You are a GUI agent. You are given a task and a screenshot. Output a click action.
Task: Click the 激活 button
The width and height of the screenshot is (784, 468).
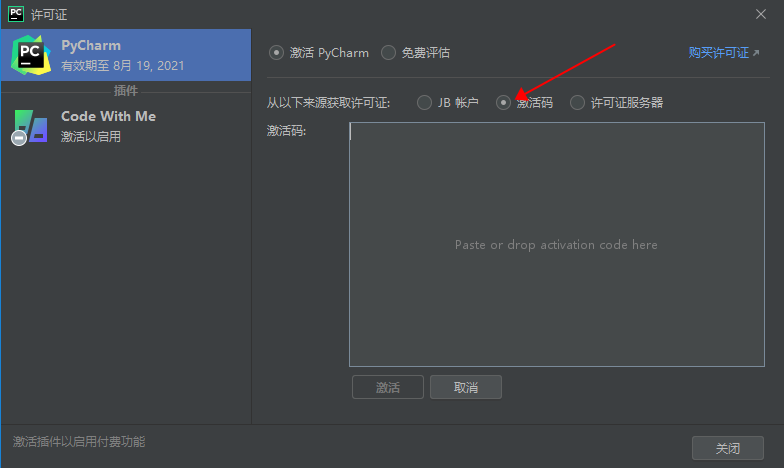tap(388, 387)
